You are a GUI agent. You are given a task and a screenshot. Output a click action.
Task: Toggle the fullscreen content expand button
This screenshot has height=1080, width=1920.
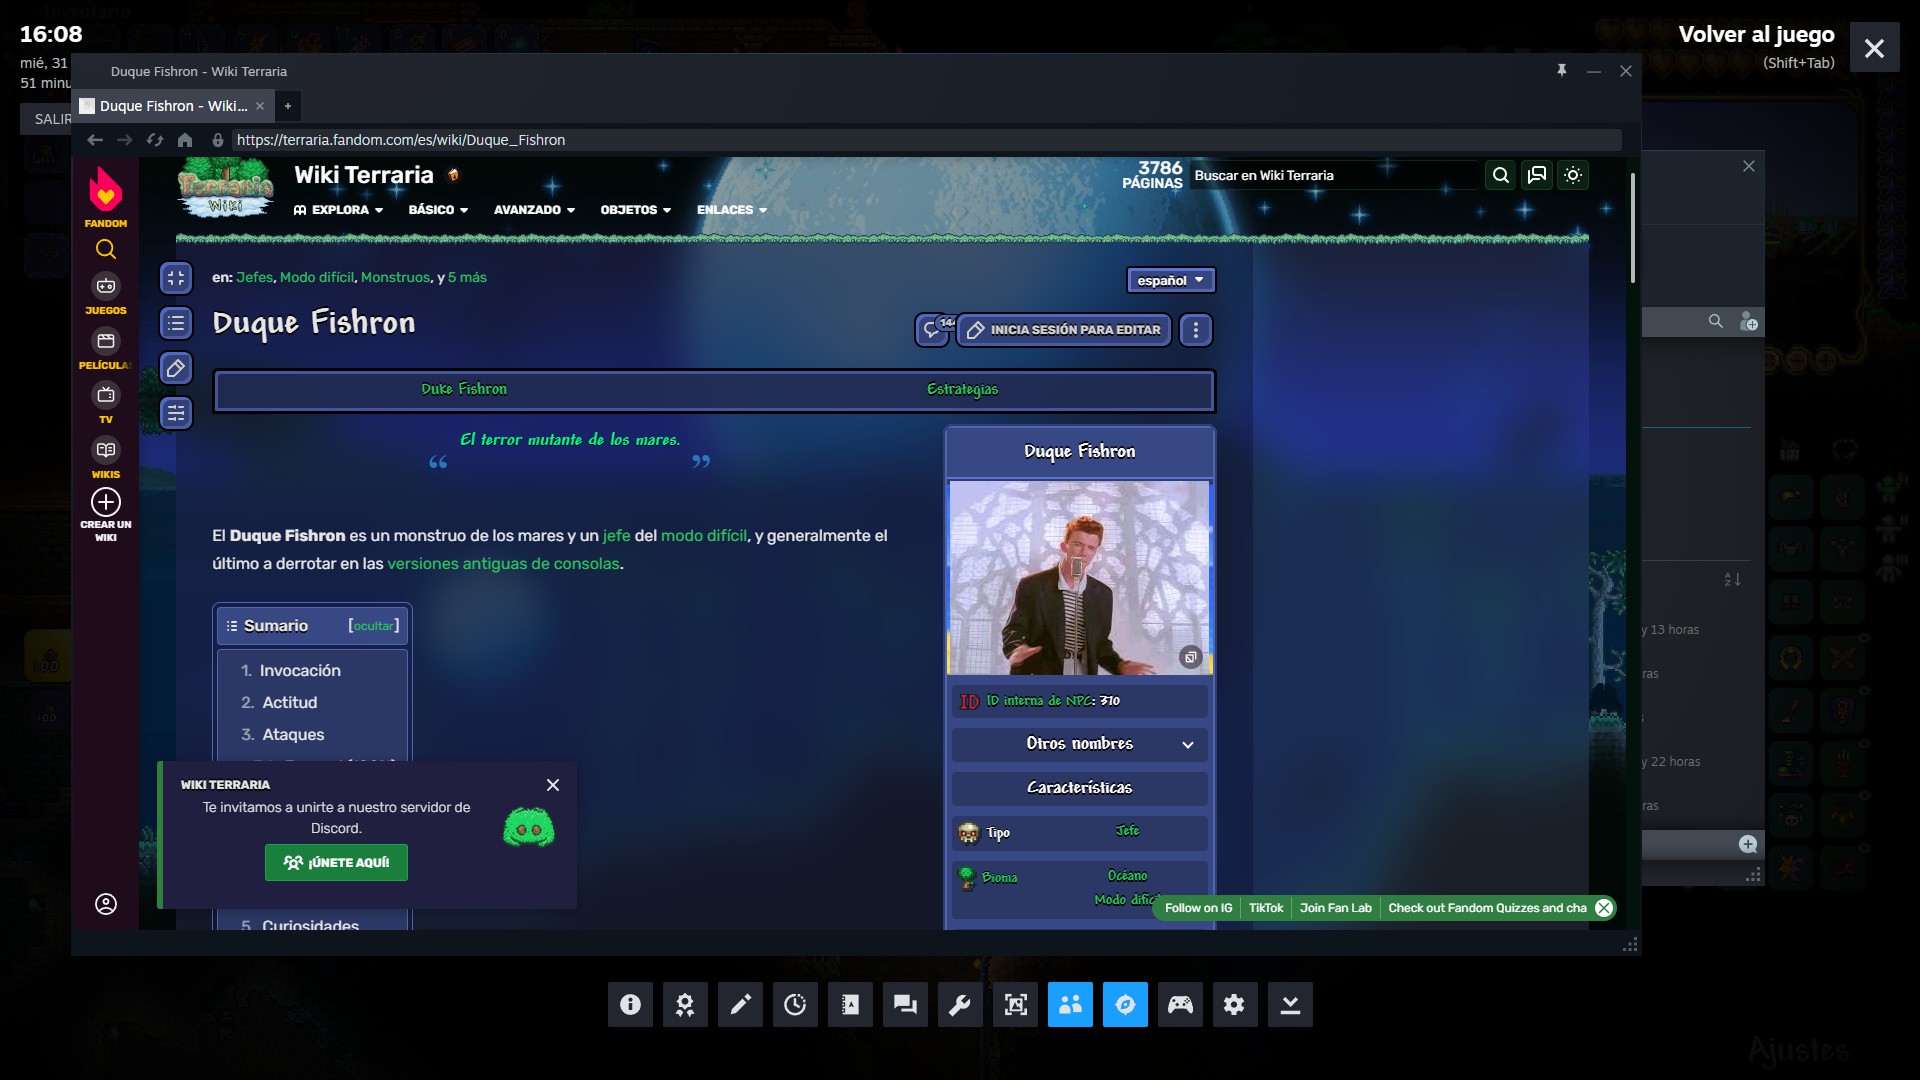[176, 278]
